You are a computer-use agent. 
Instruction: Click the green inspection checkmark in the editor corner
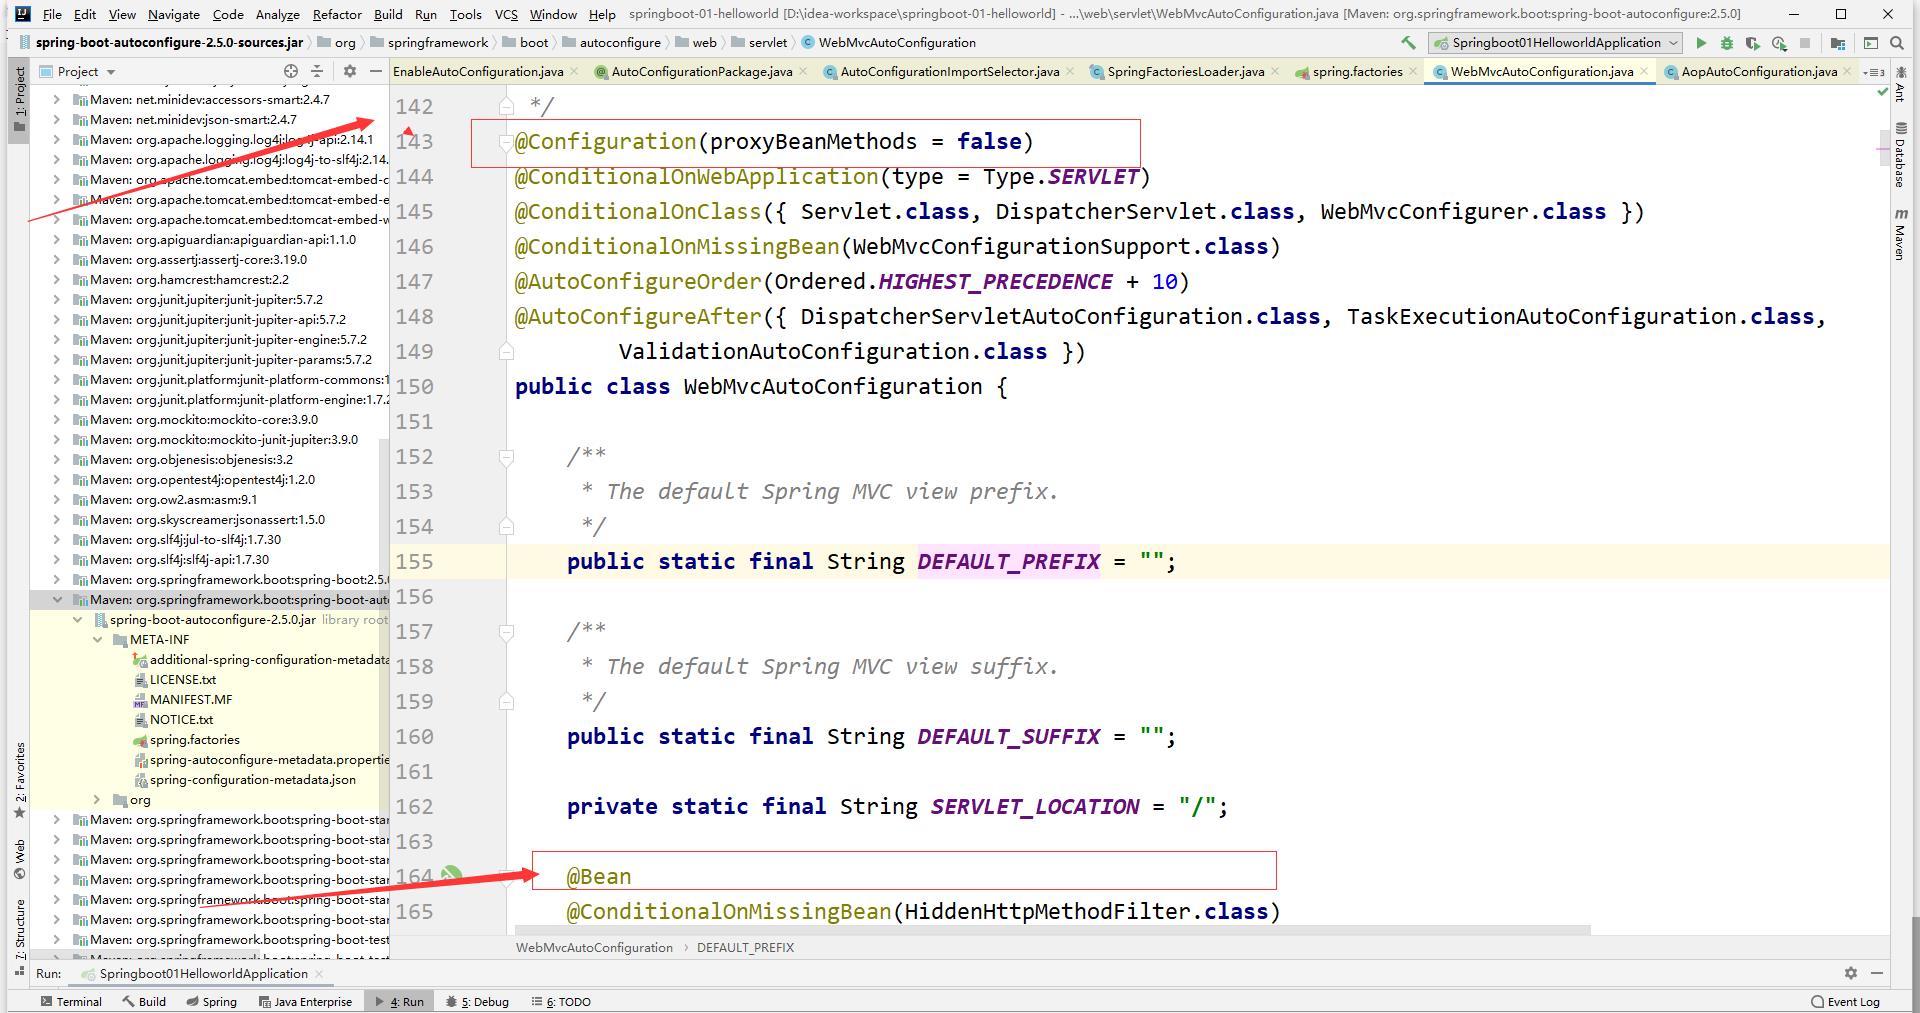1884,92
